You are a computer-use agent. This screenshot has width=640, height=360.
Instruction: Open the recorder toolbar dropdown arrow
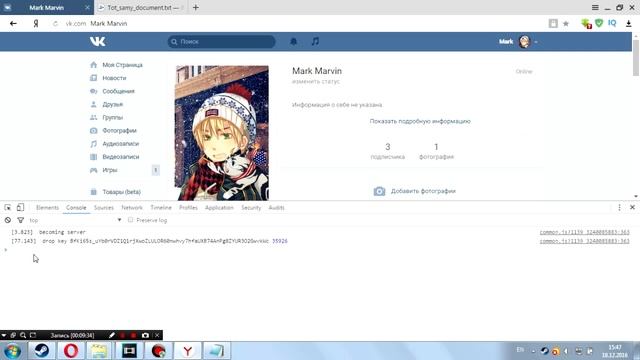click(x=4, y=335)
